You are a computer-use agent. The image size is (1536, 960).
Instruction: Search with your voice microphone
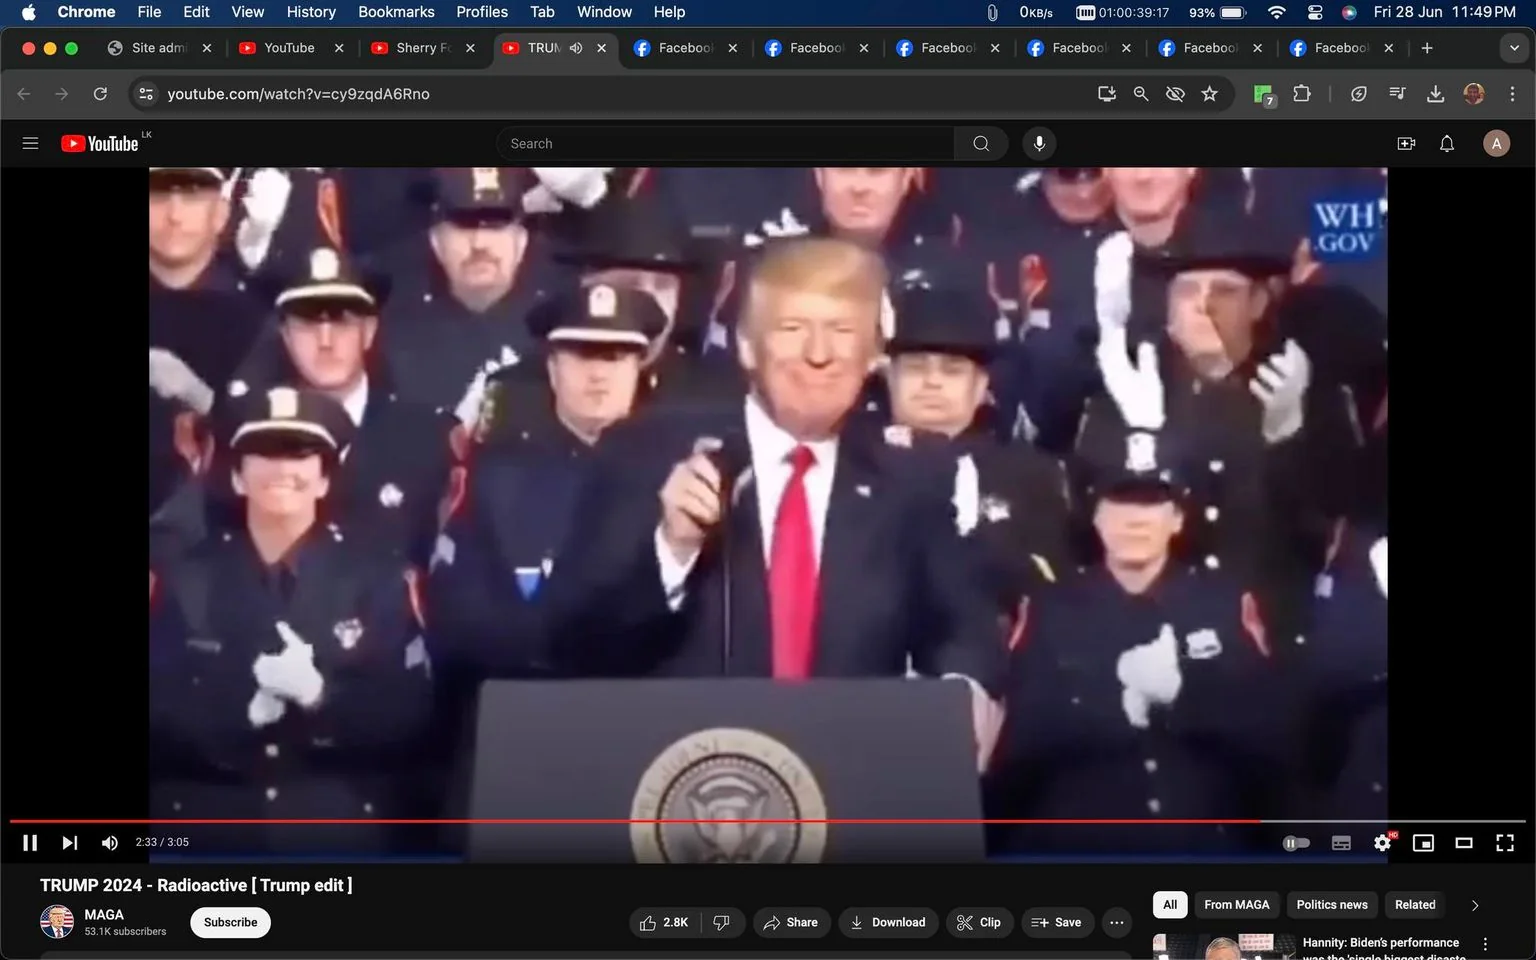click(1039, 143)
